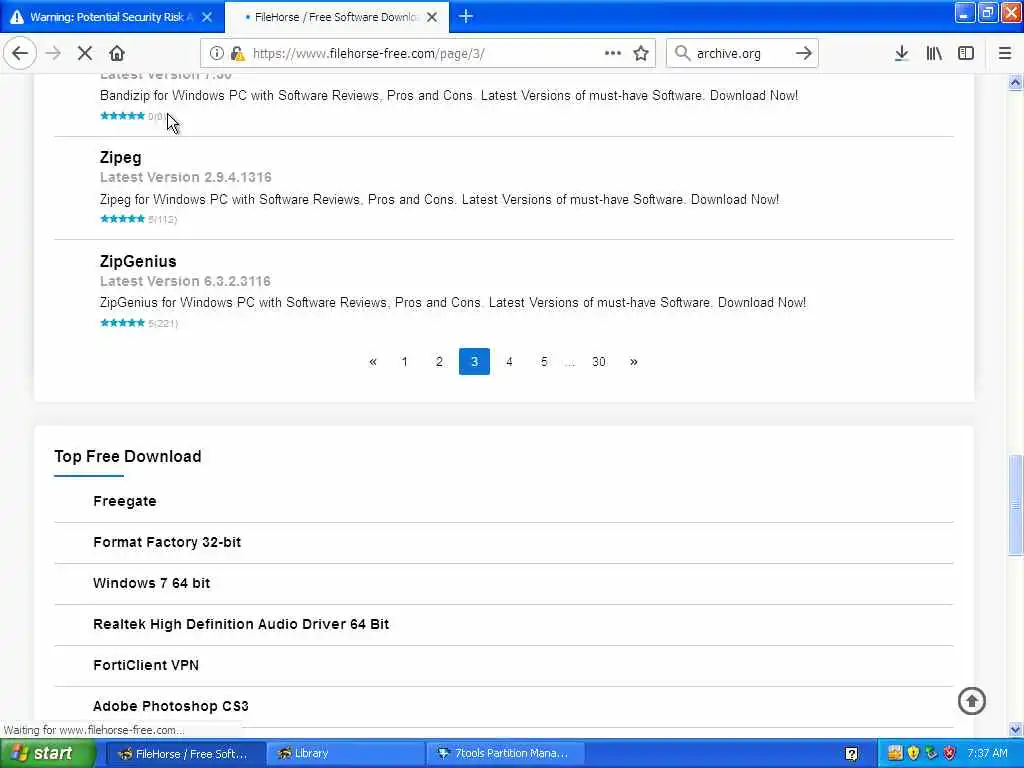Go to pagination page 5
1024x768 pixels.
pos(543,362)
